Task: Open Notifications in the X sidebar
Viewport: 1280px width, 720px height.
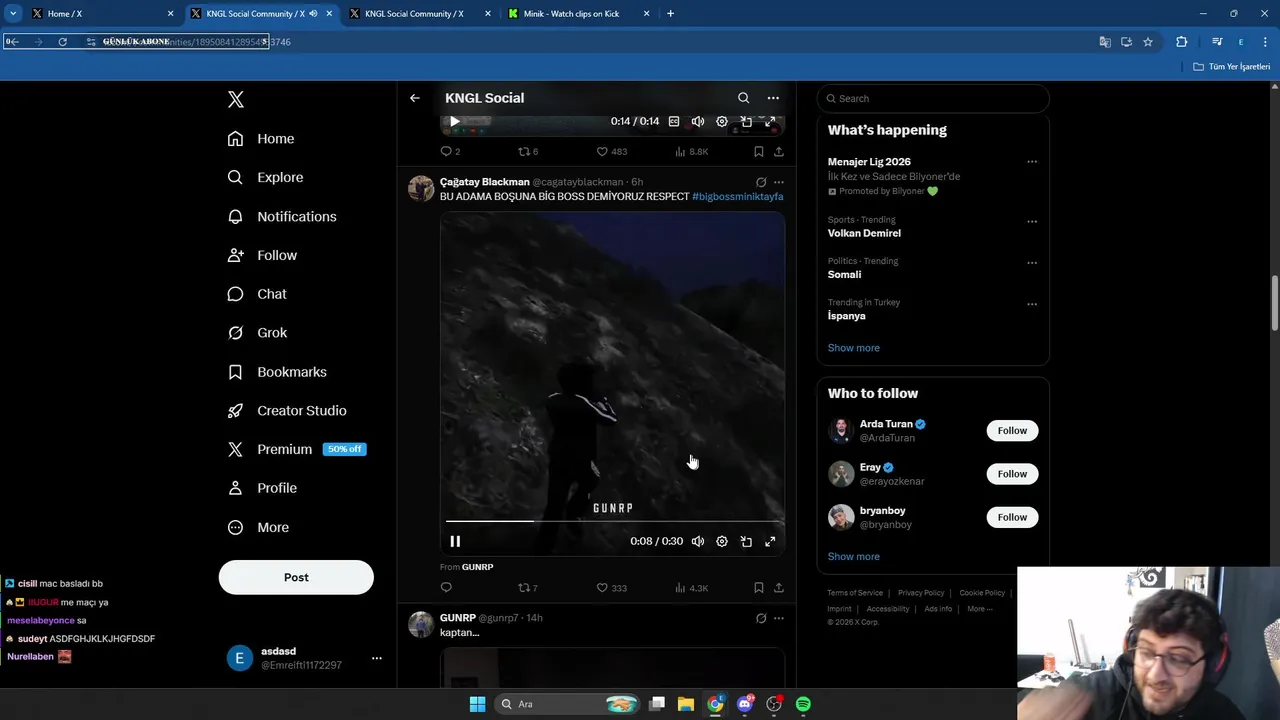Action: point(282,216)
